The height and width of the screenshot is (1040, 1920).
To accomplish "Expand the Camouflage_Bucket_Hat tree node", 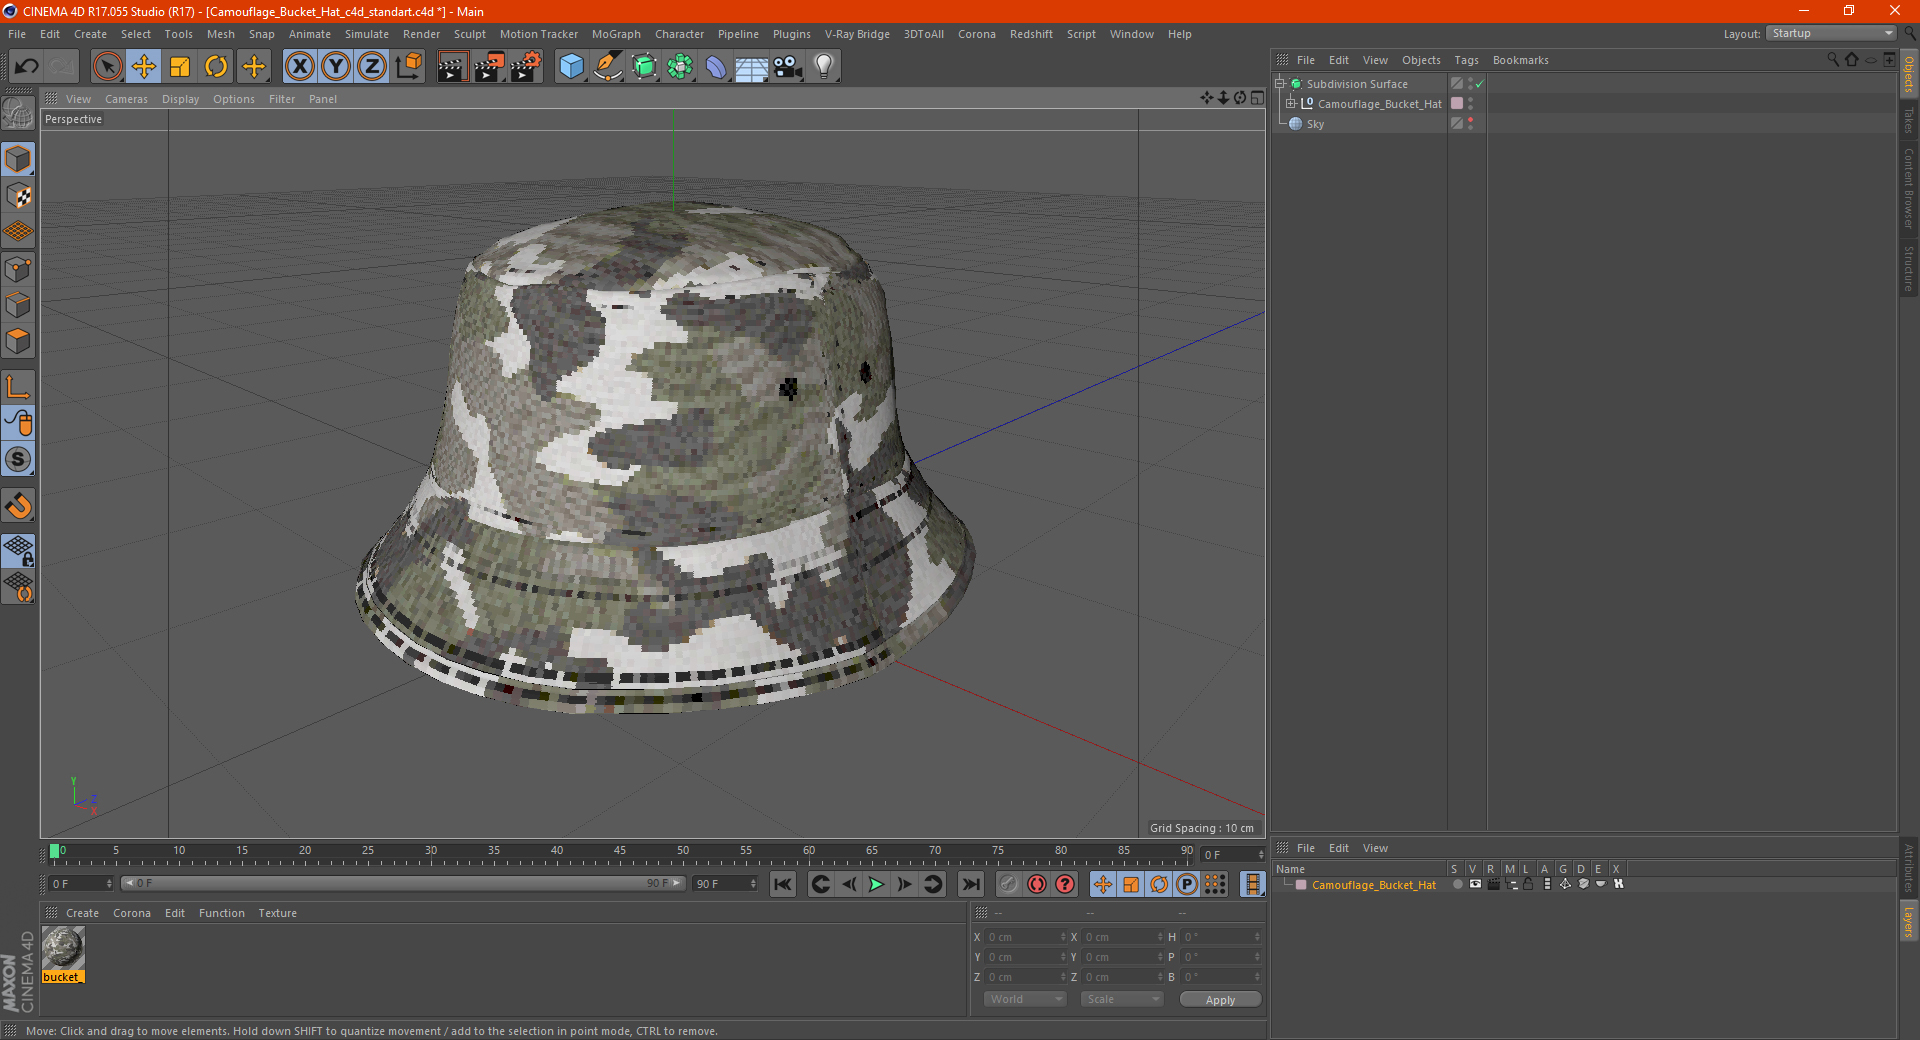I will [1290, 104].
